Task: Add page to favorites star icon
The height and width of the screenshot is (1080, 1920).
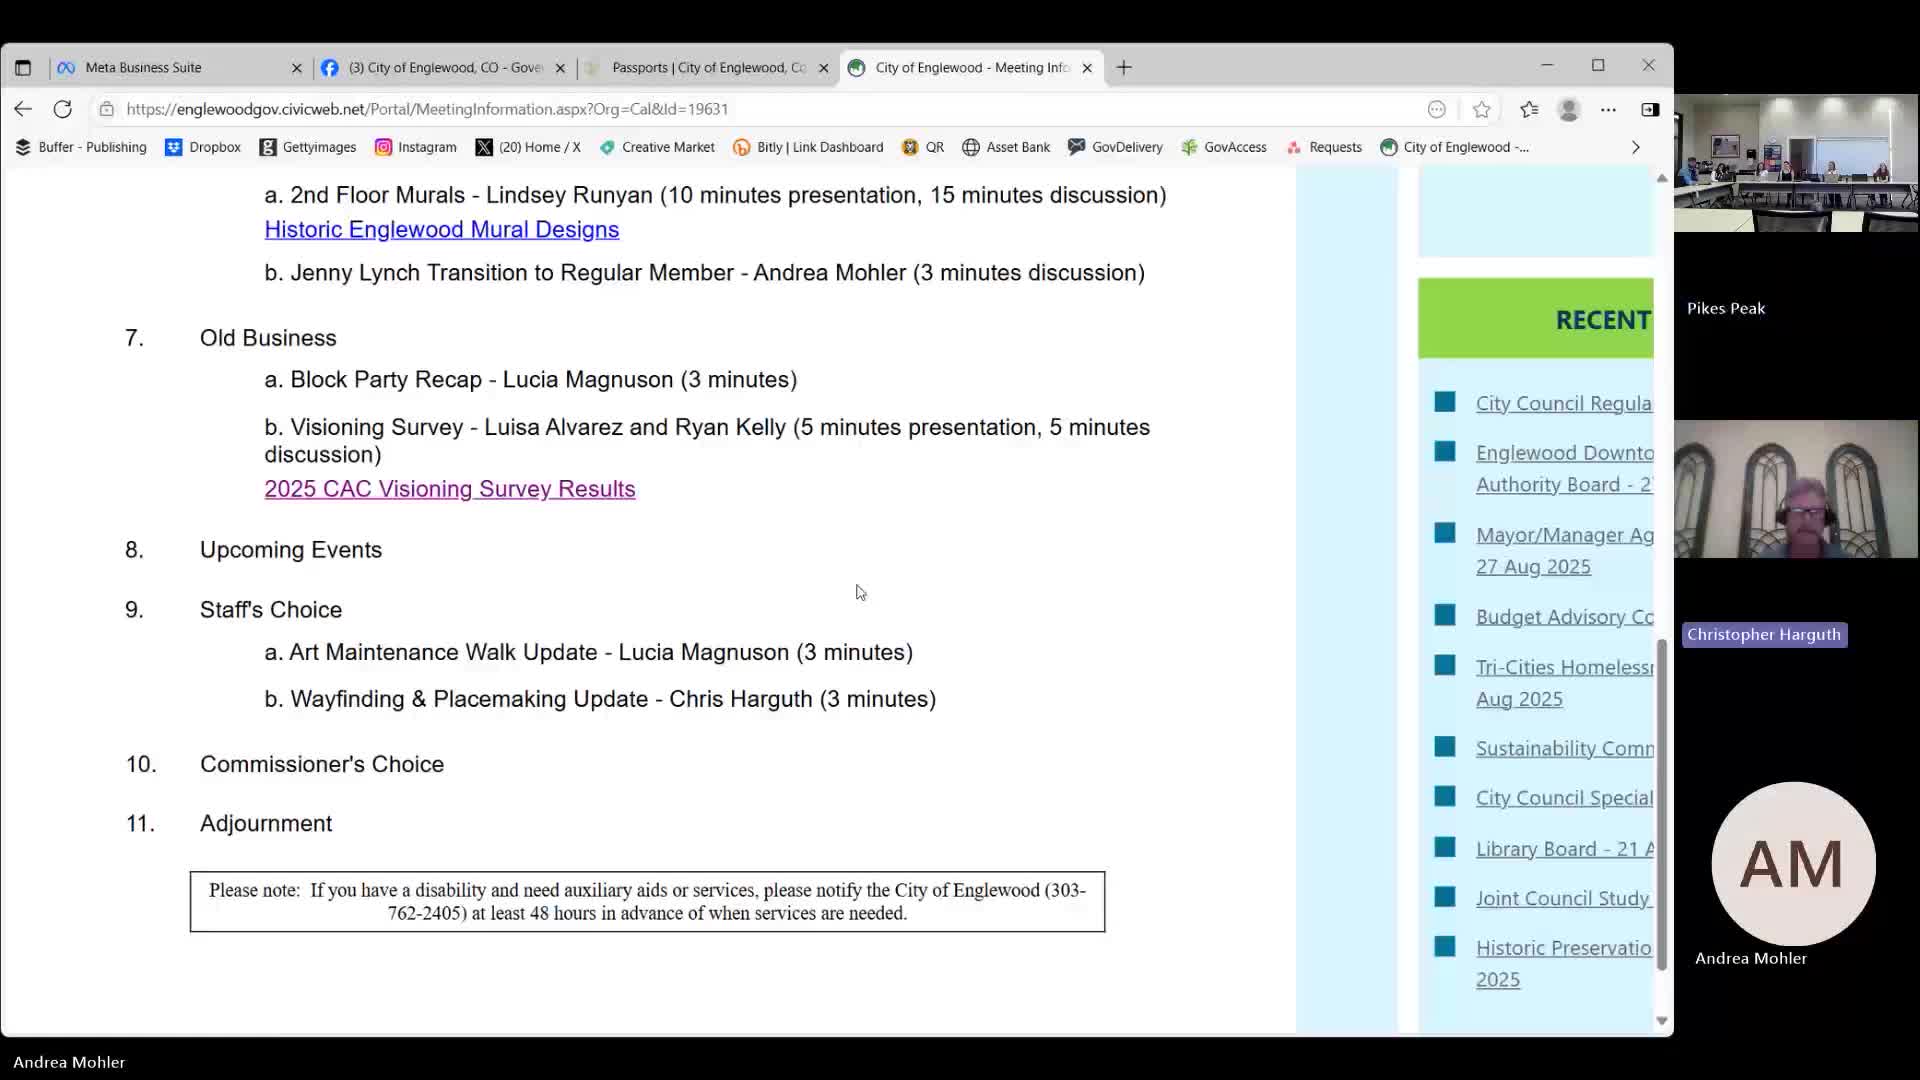Action: coord(1481,109)
